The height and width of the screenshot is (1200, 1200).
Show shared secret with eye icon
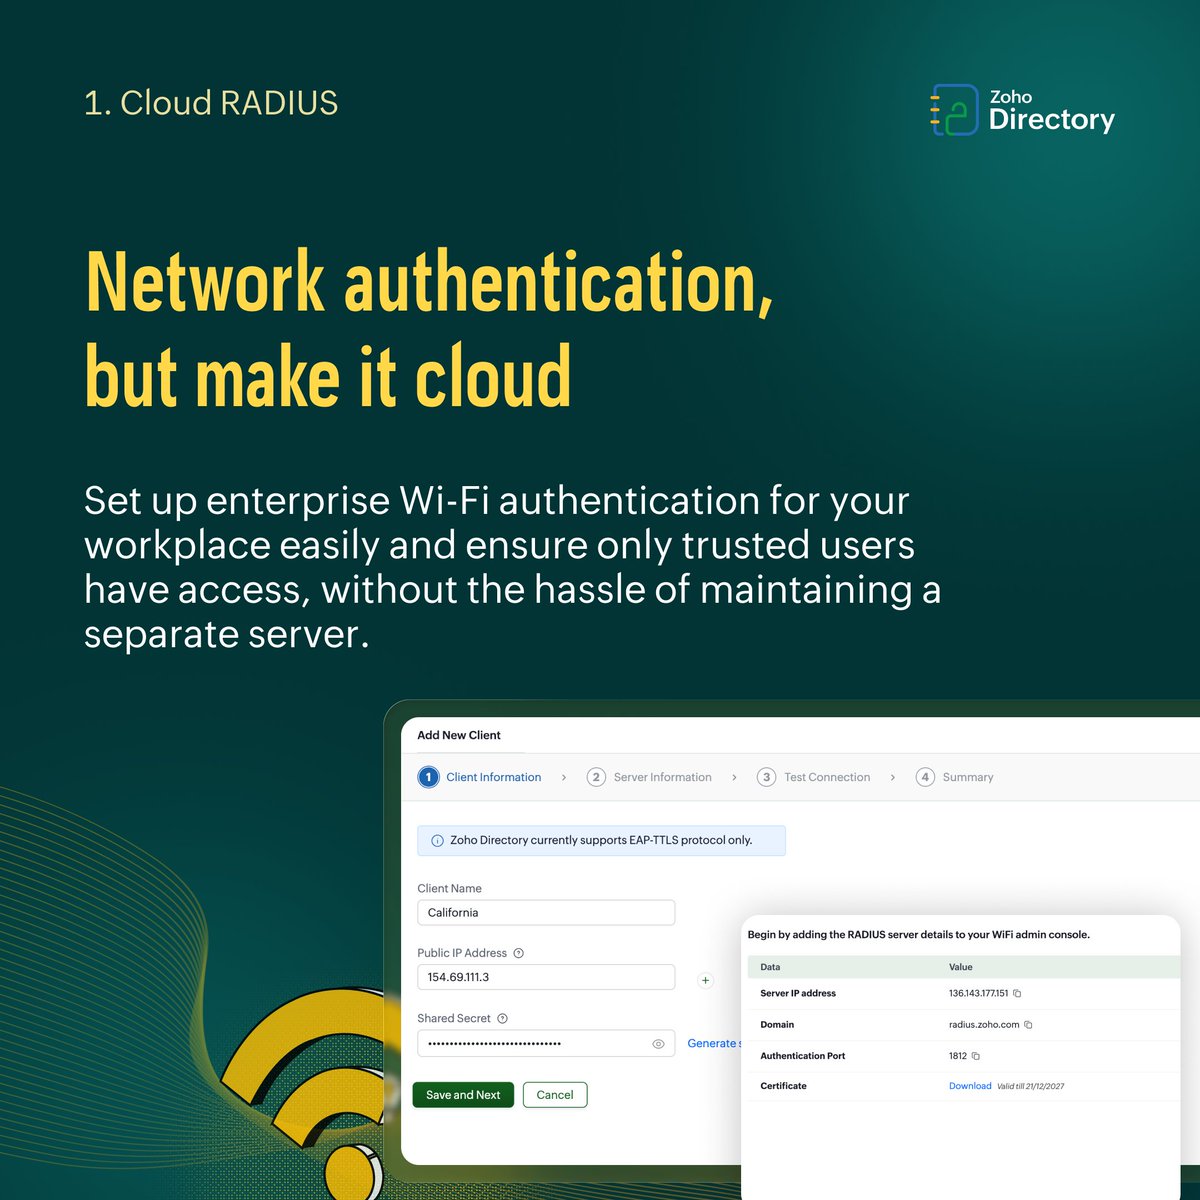(658, 1044)
